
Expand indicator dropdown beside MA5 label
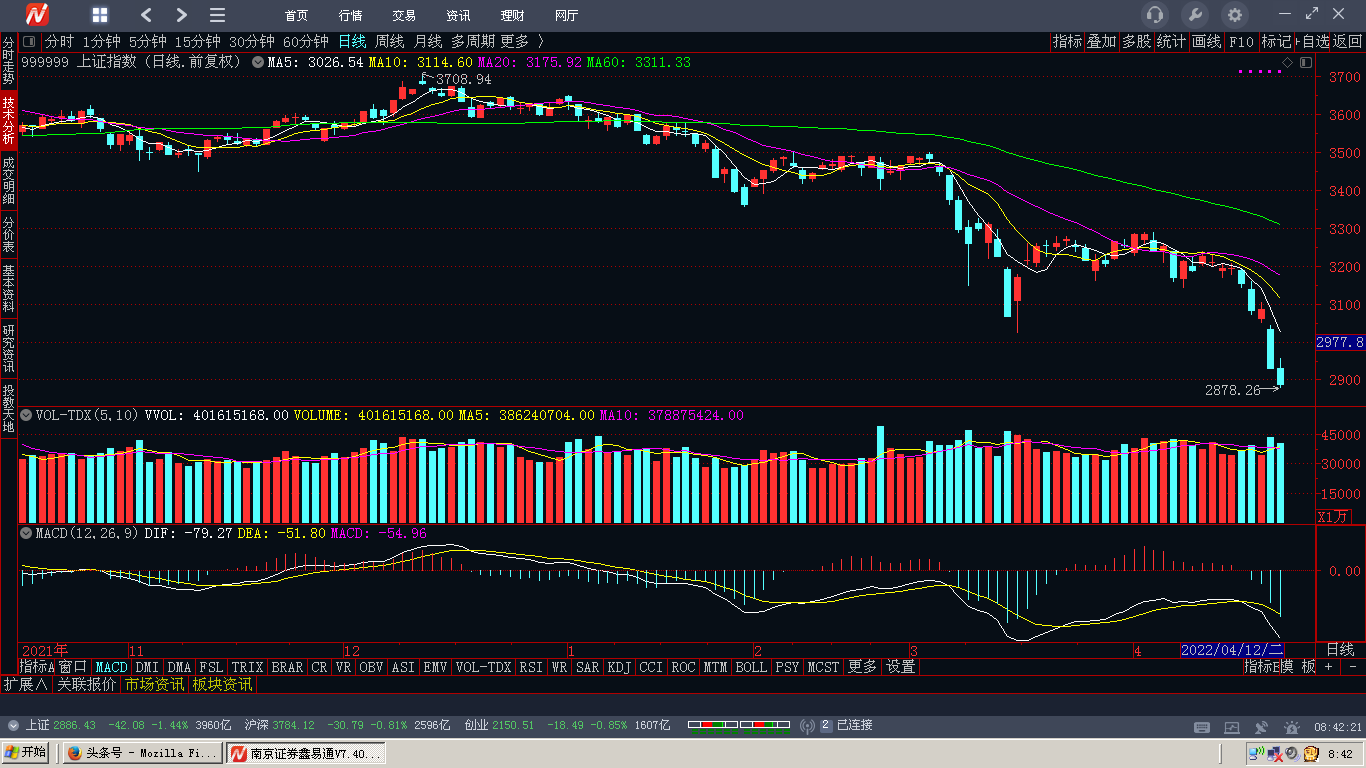[x=259, y=62]
